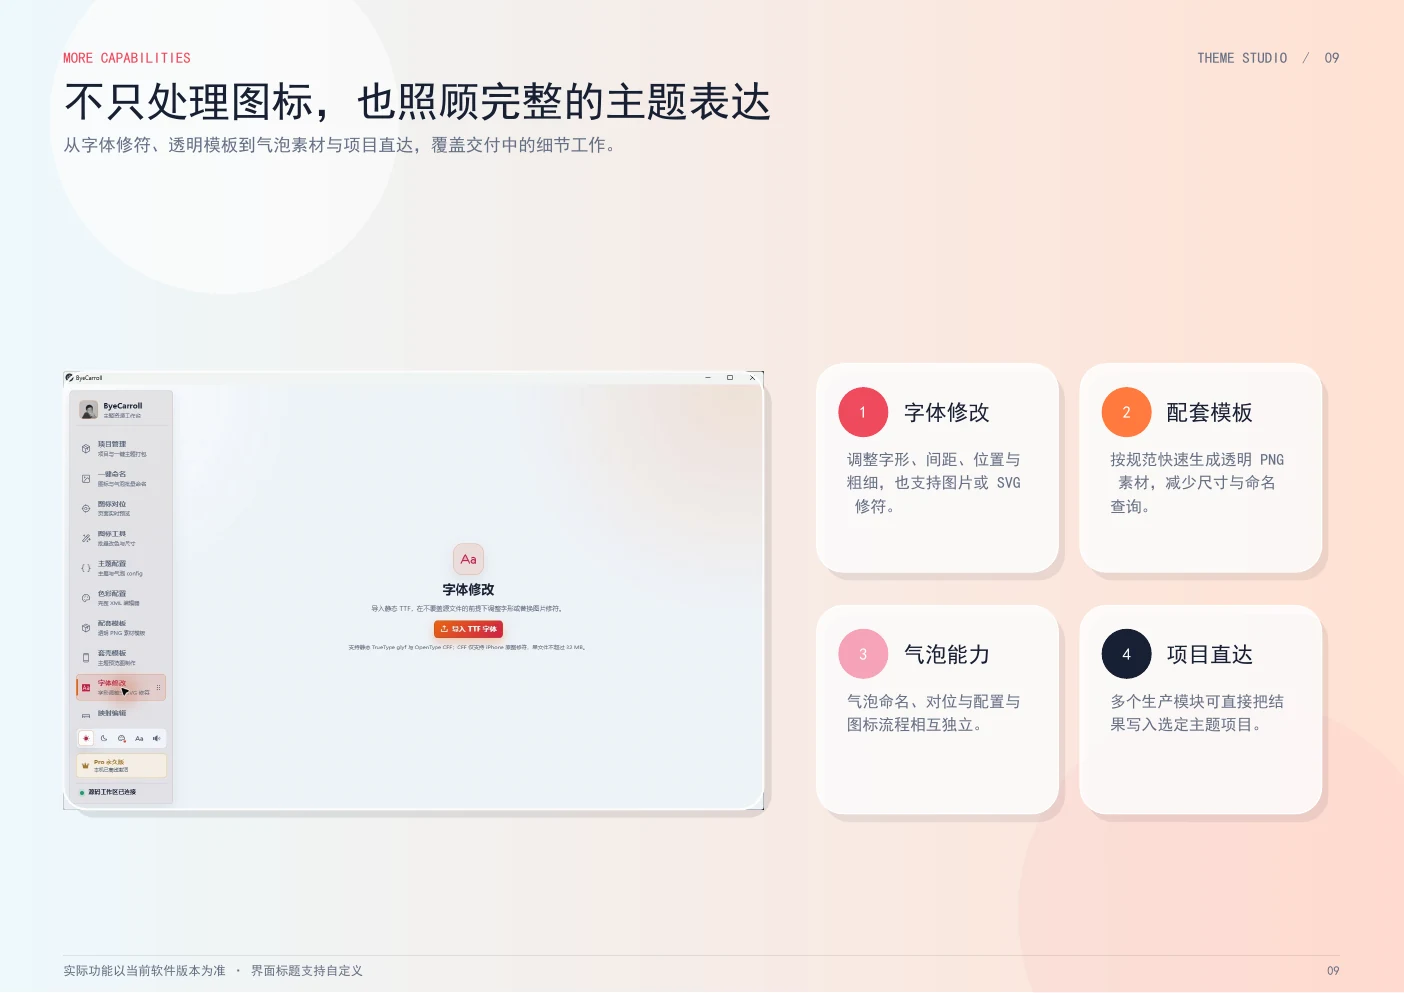
Task: Click the grip dots on 字体修改 row
Action: [158, 687]
